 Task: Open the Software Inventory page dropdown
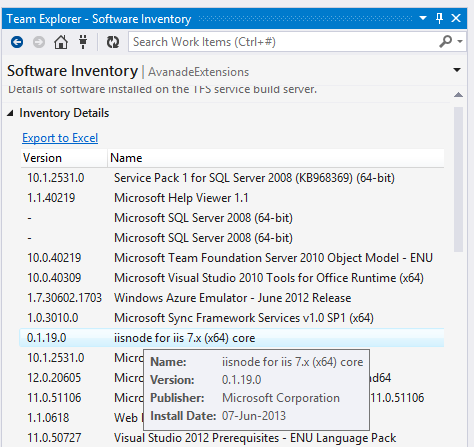457,70
